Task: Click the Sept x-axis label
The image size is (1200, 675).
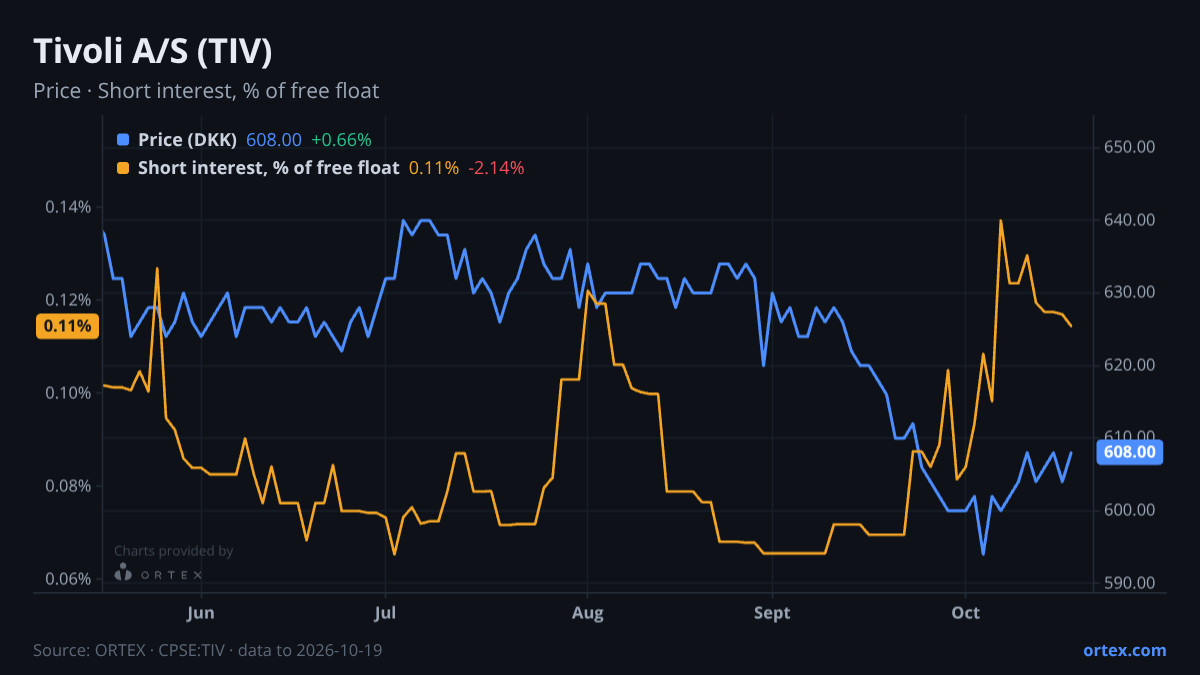Action: coord(771,613)
